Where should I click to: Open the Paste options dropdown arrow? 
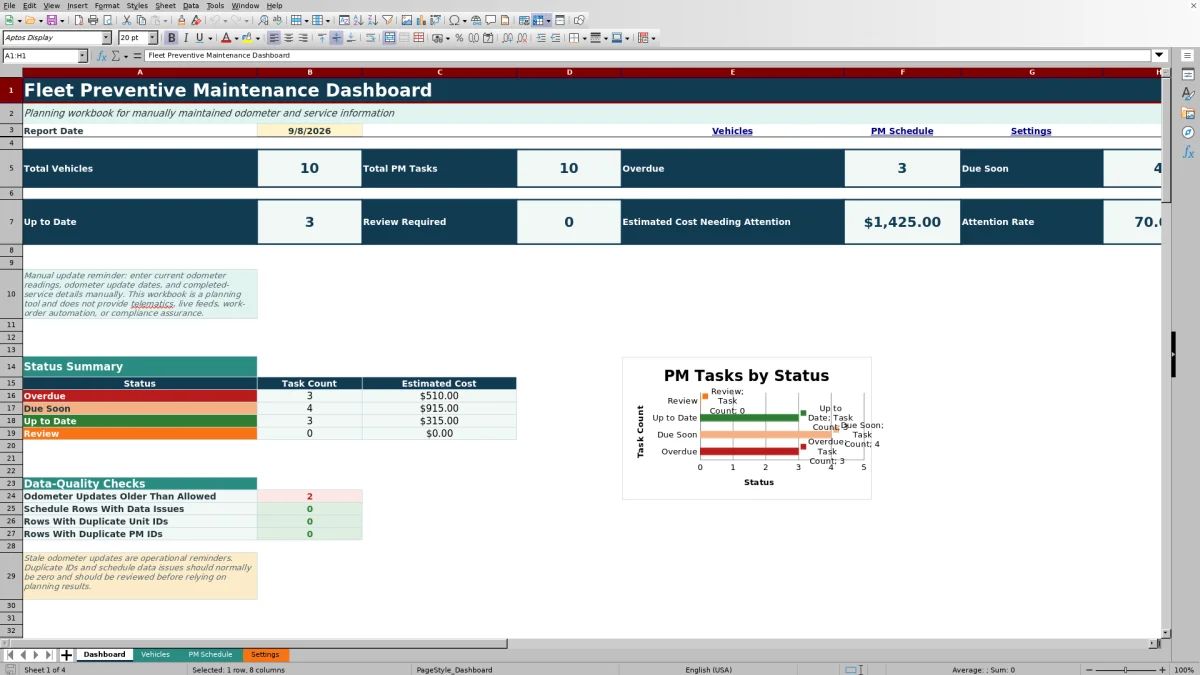[166, 20]
